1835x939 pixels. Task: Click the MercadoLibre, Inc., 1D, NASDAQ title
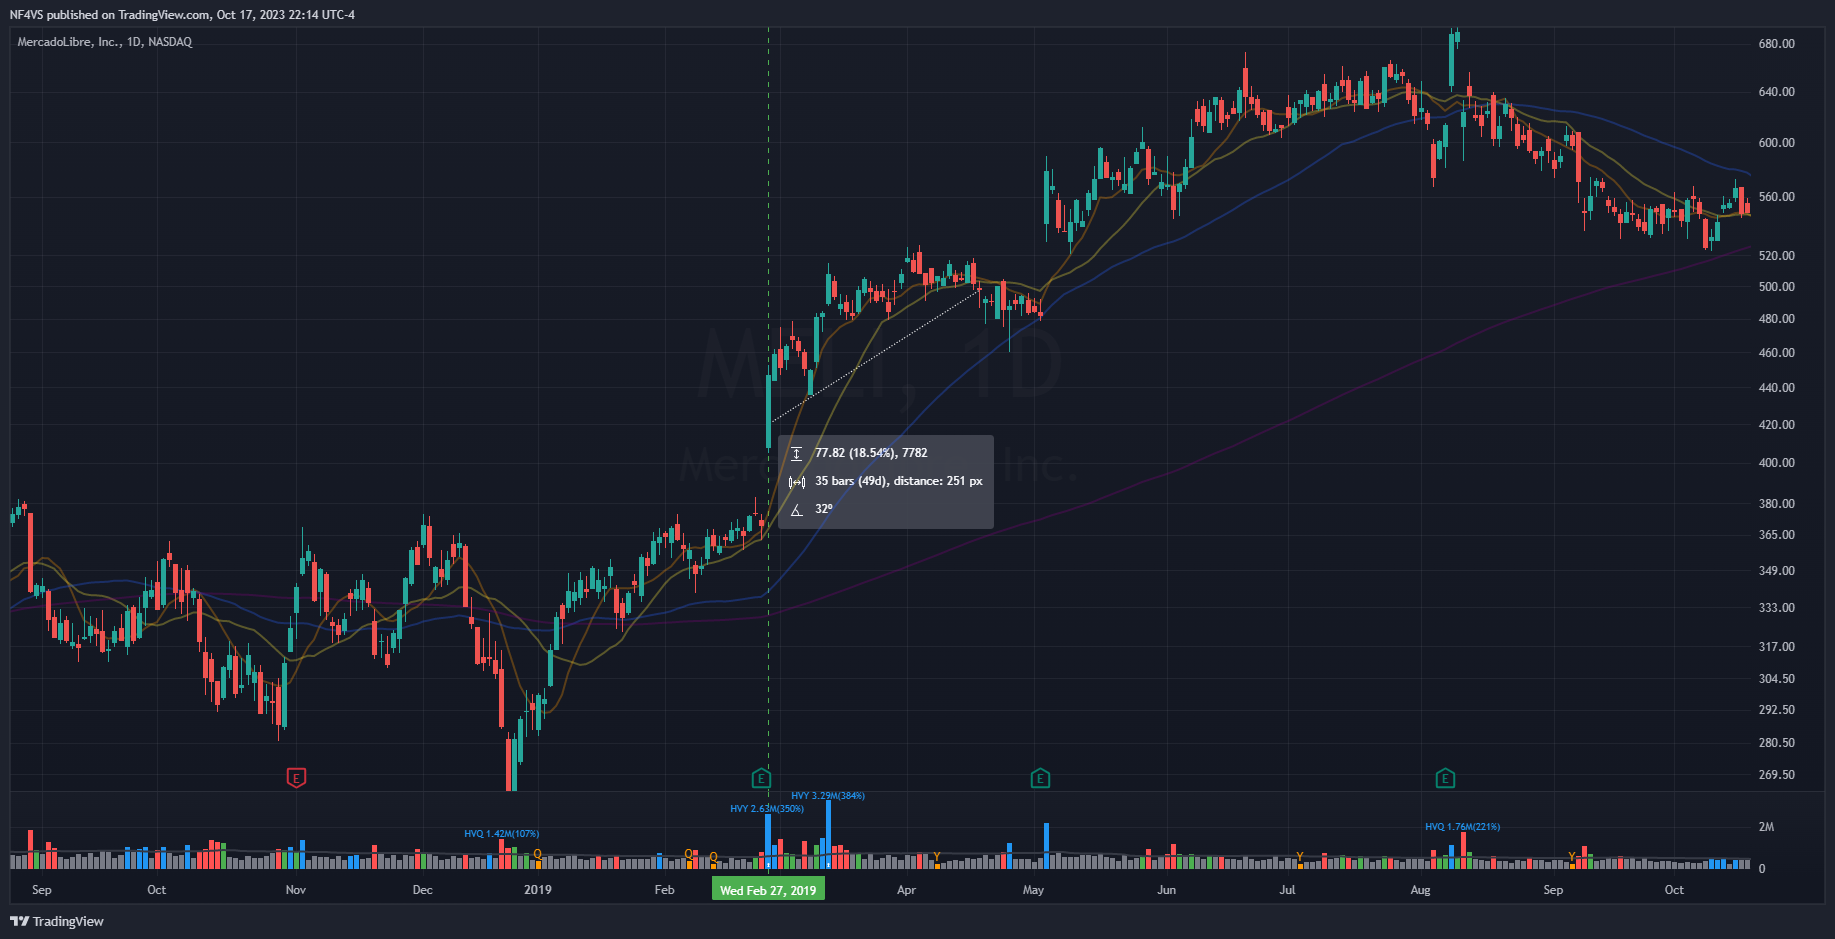(x=105, y=42)
